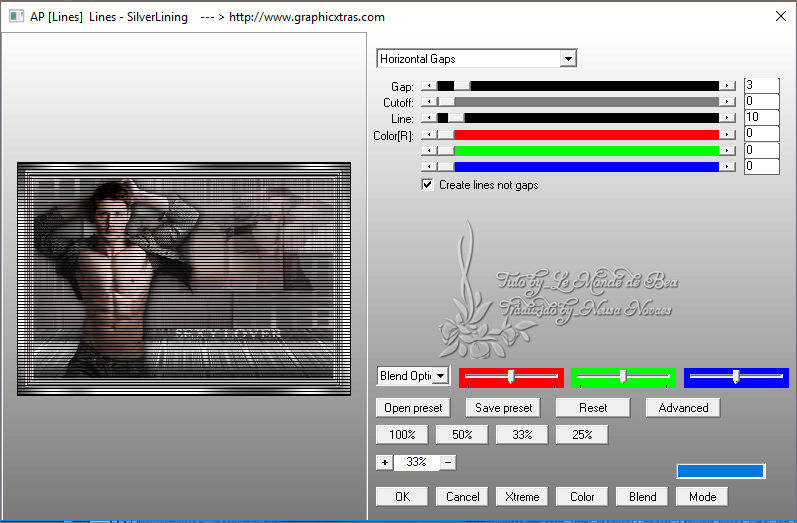The height and width of the screenshot is (523, 797).
Task: Click the blue color slider right arrow
Action: click(x=727, y=167)
